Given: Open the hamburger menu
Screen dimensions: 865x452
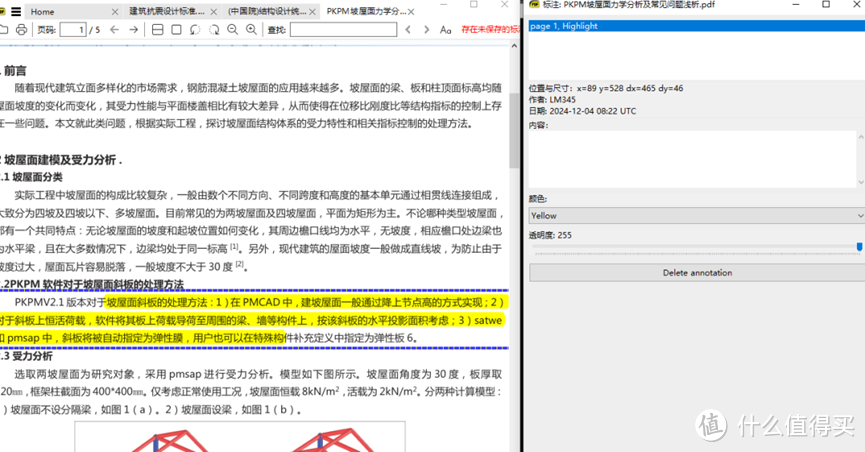Looking at the screenshot, I should pyautogui.click(x=16, y=11).
